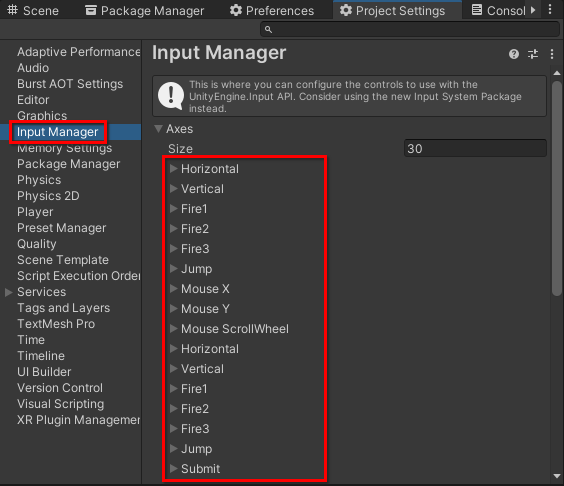
Task: Click the search magnifier icon
Action: click(x=268, y=29)
